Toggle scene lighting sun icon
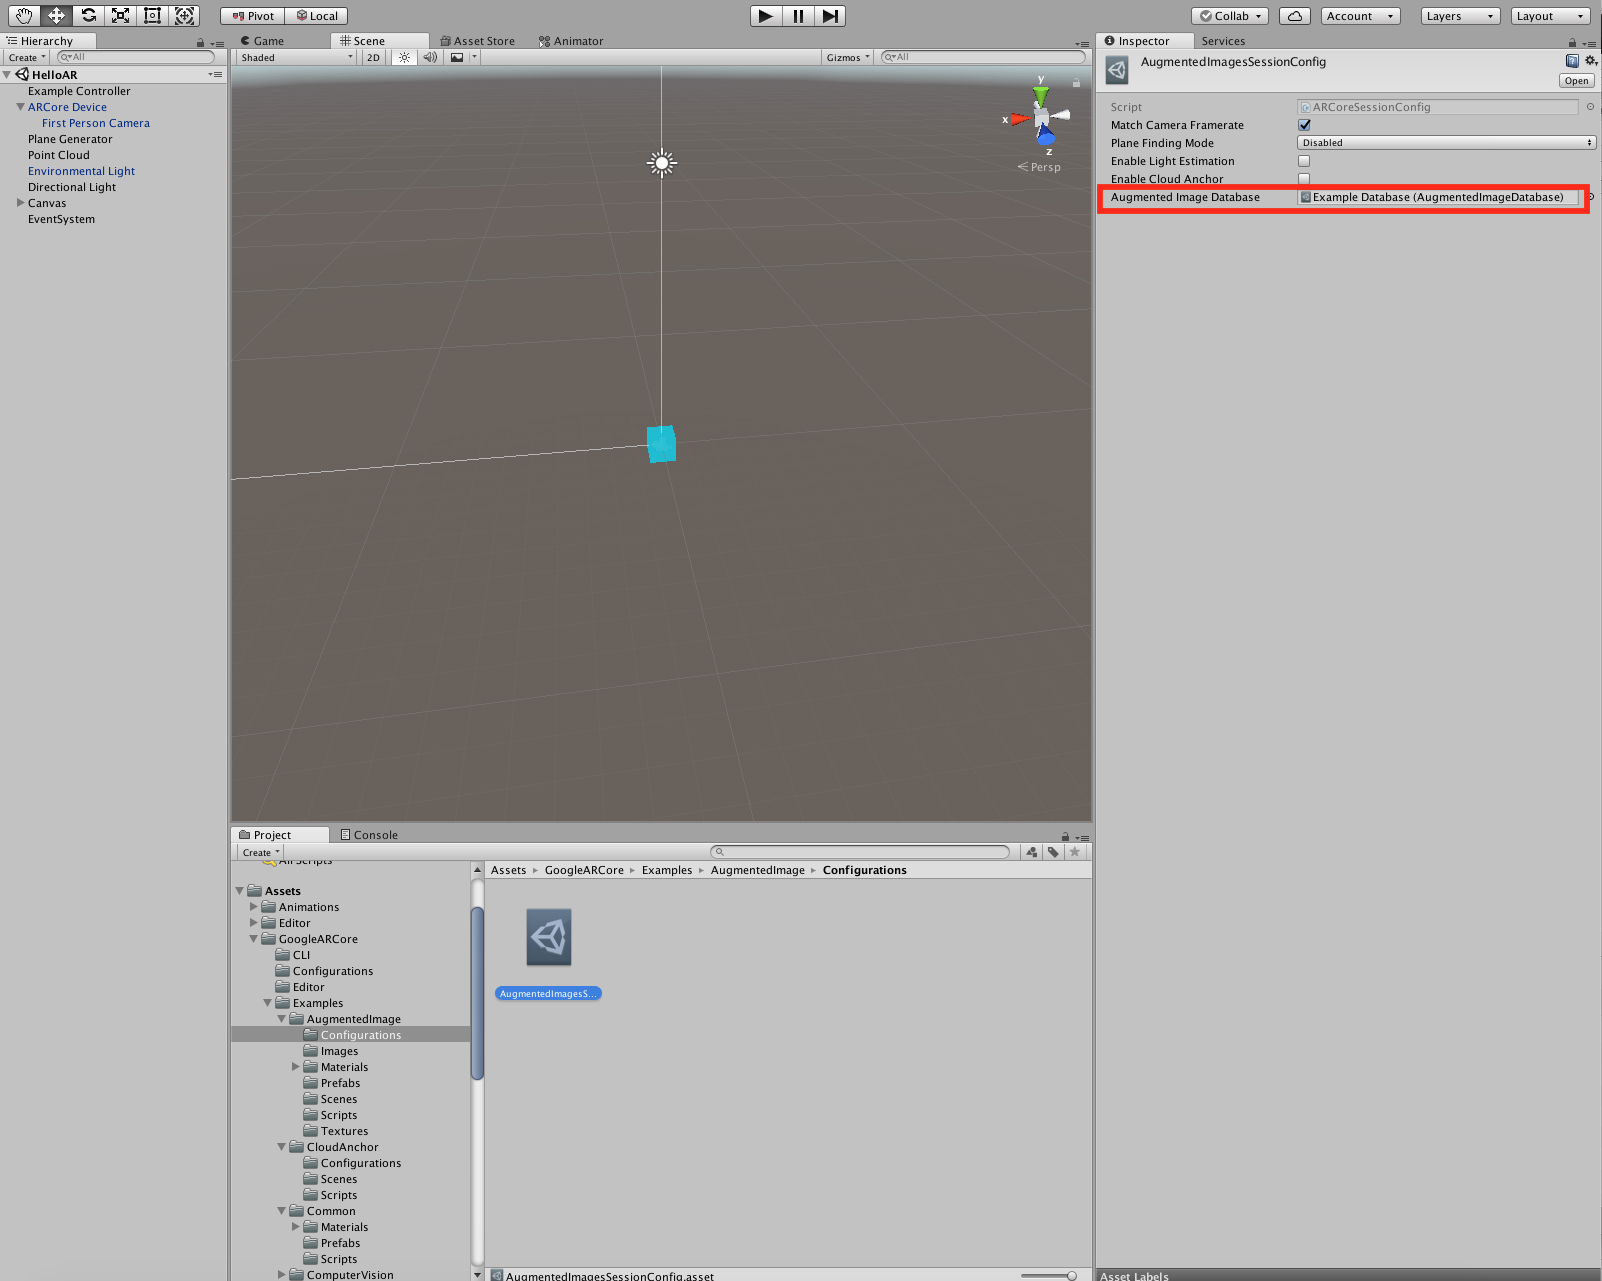 404,58
